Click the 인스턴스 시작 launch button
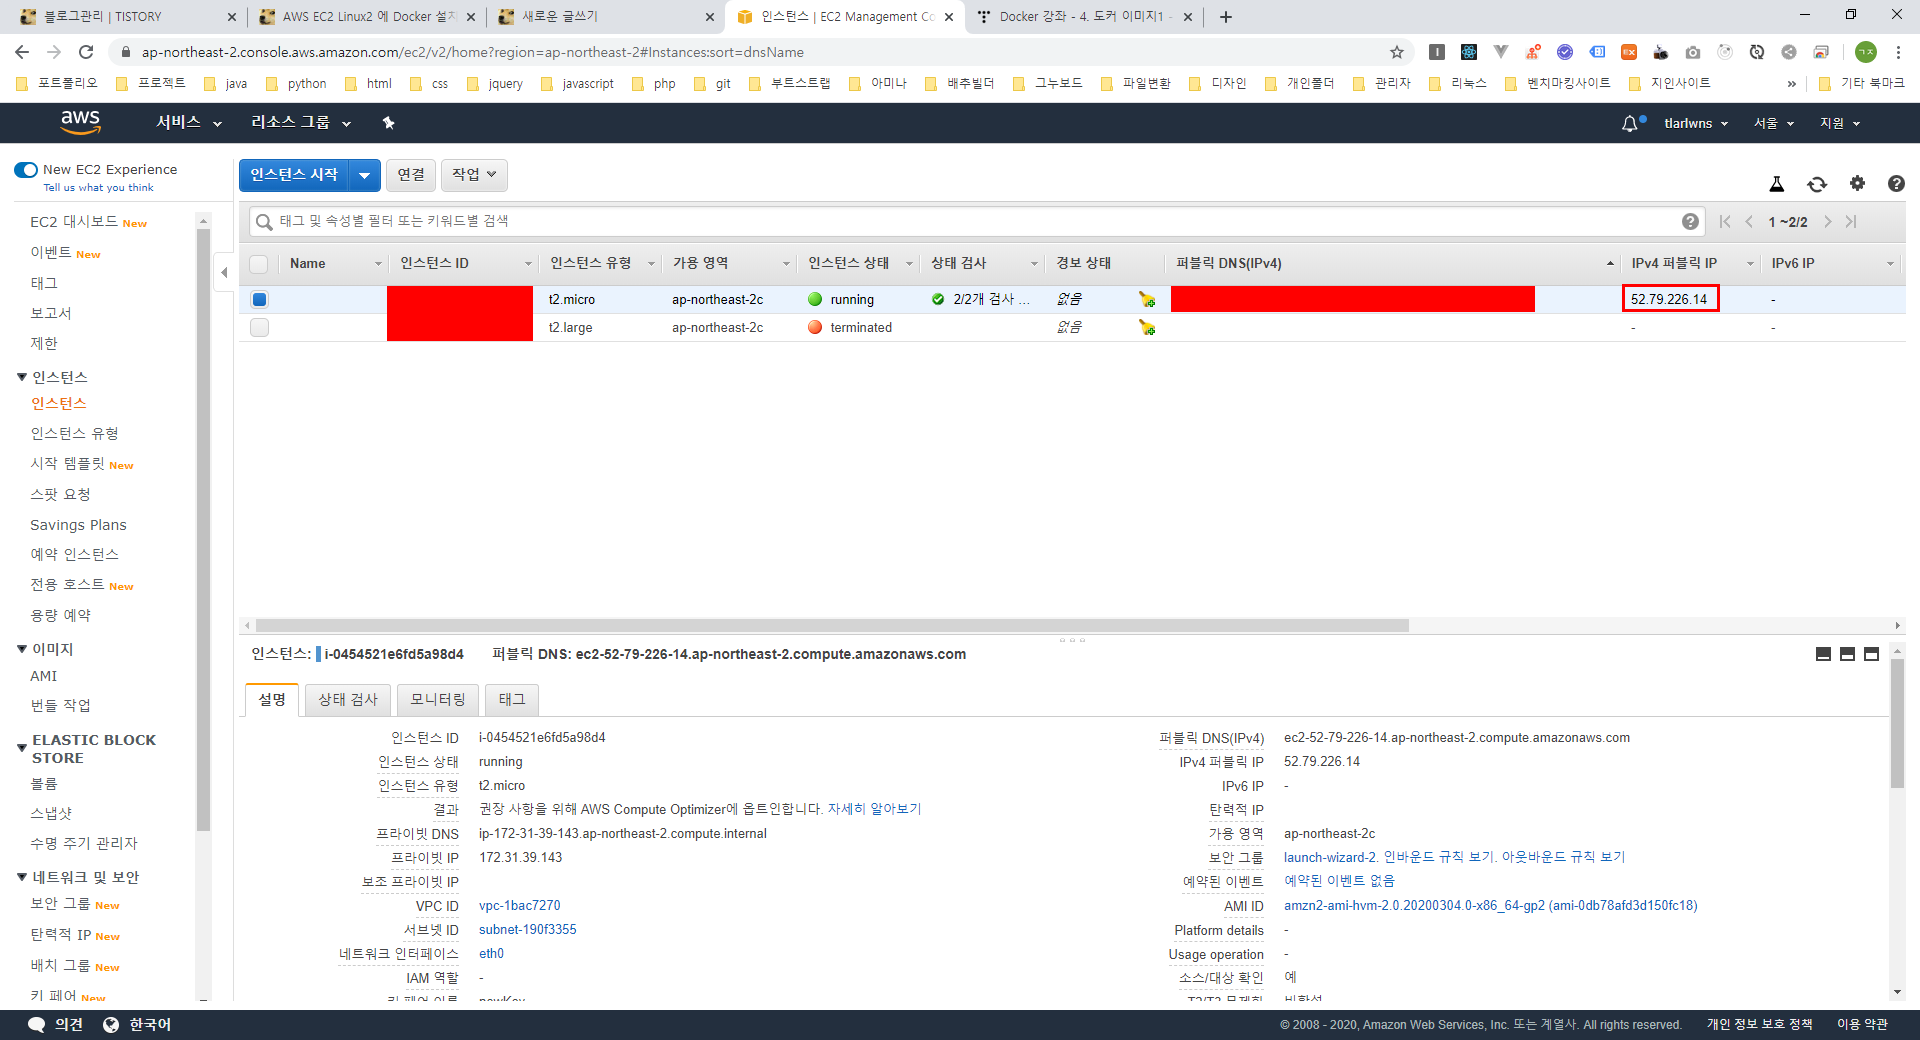The image size is (1920, 1040). [x=294, y=175]
